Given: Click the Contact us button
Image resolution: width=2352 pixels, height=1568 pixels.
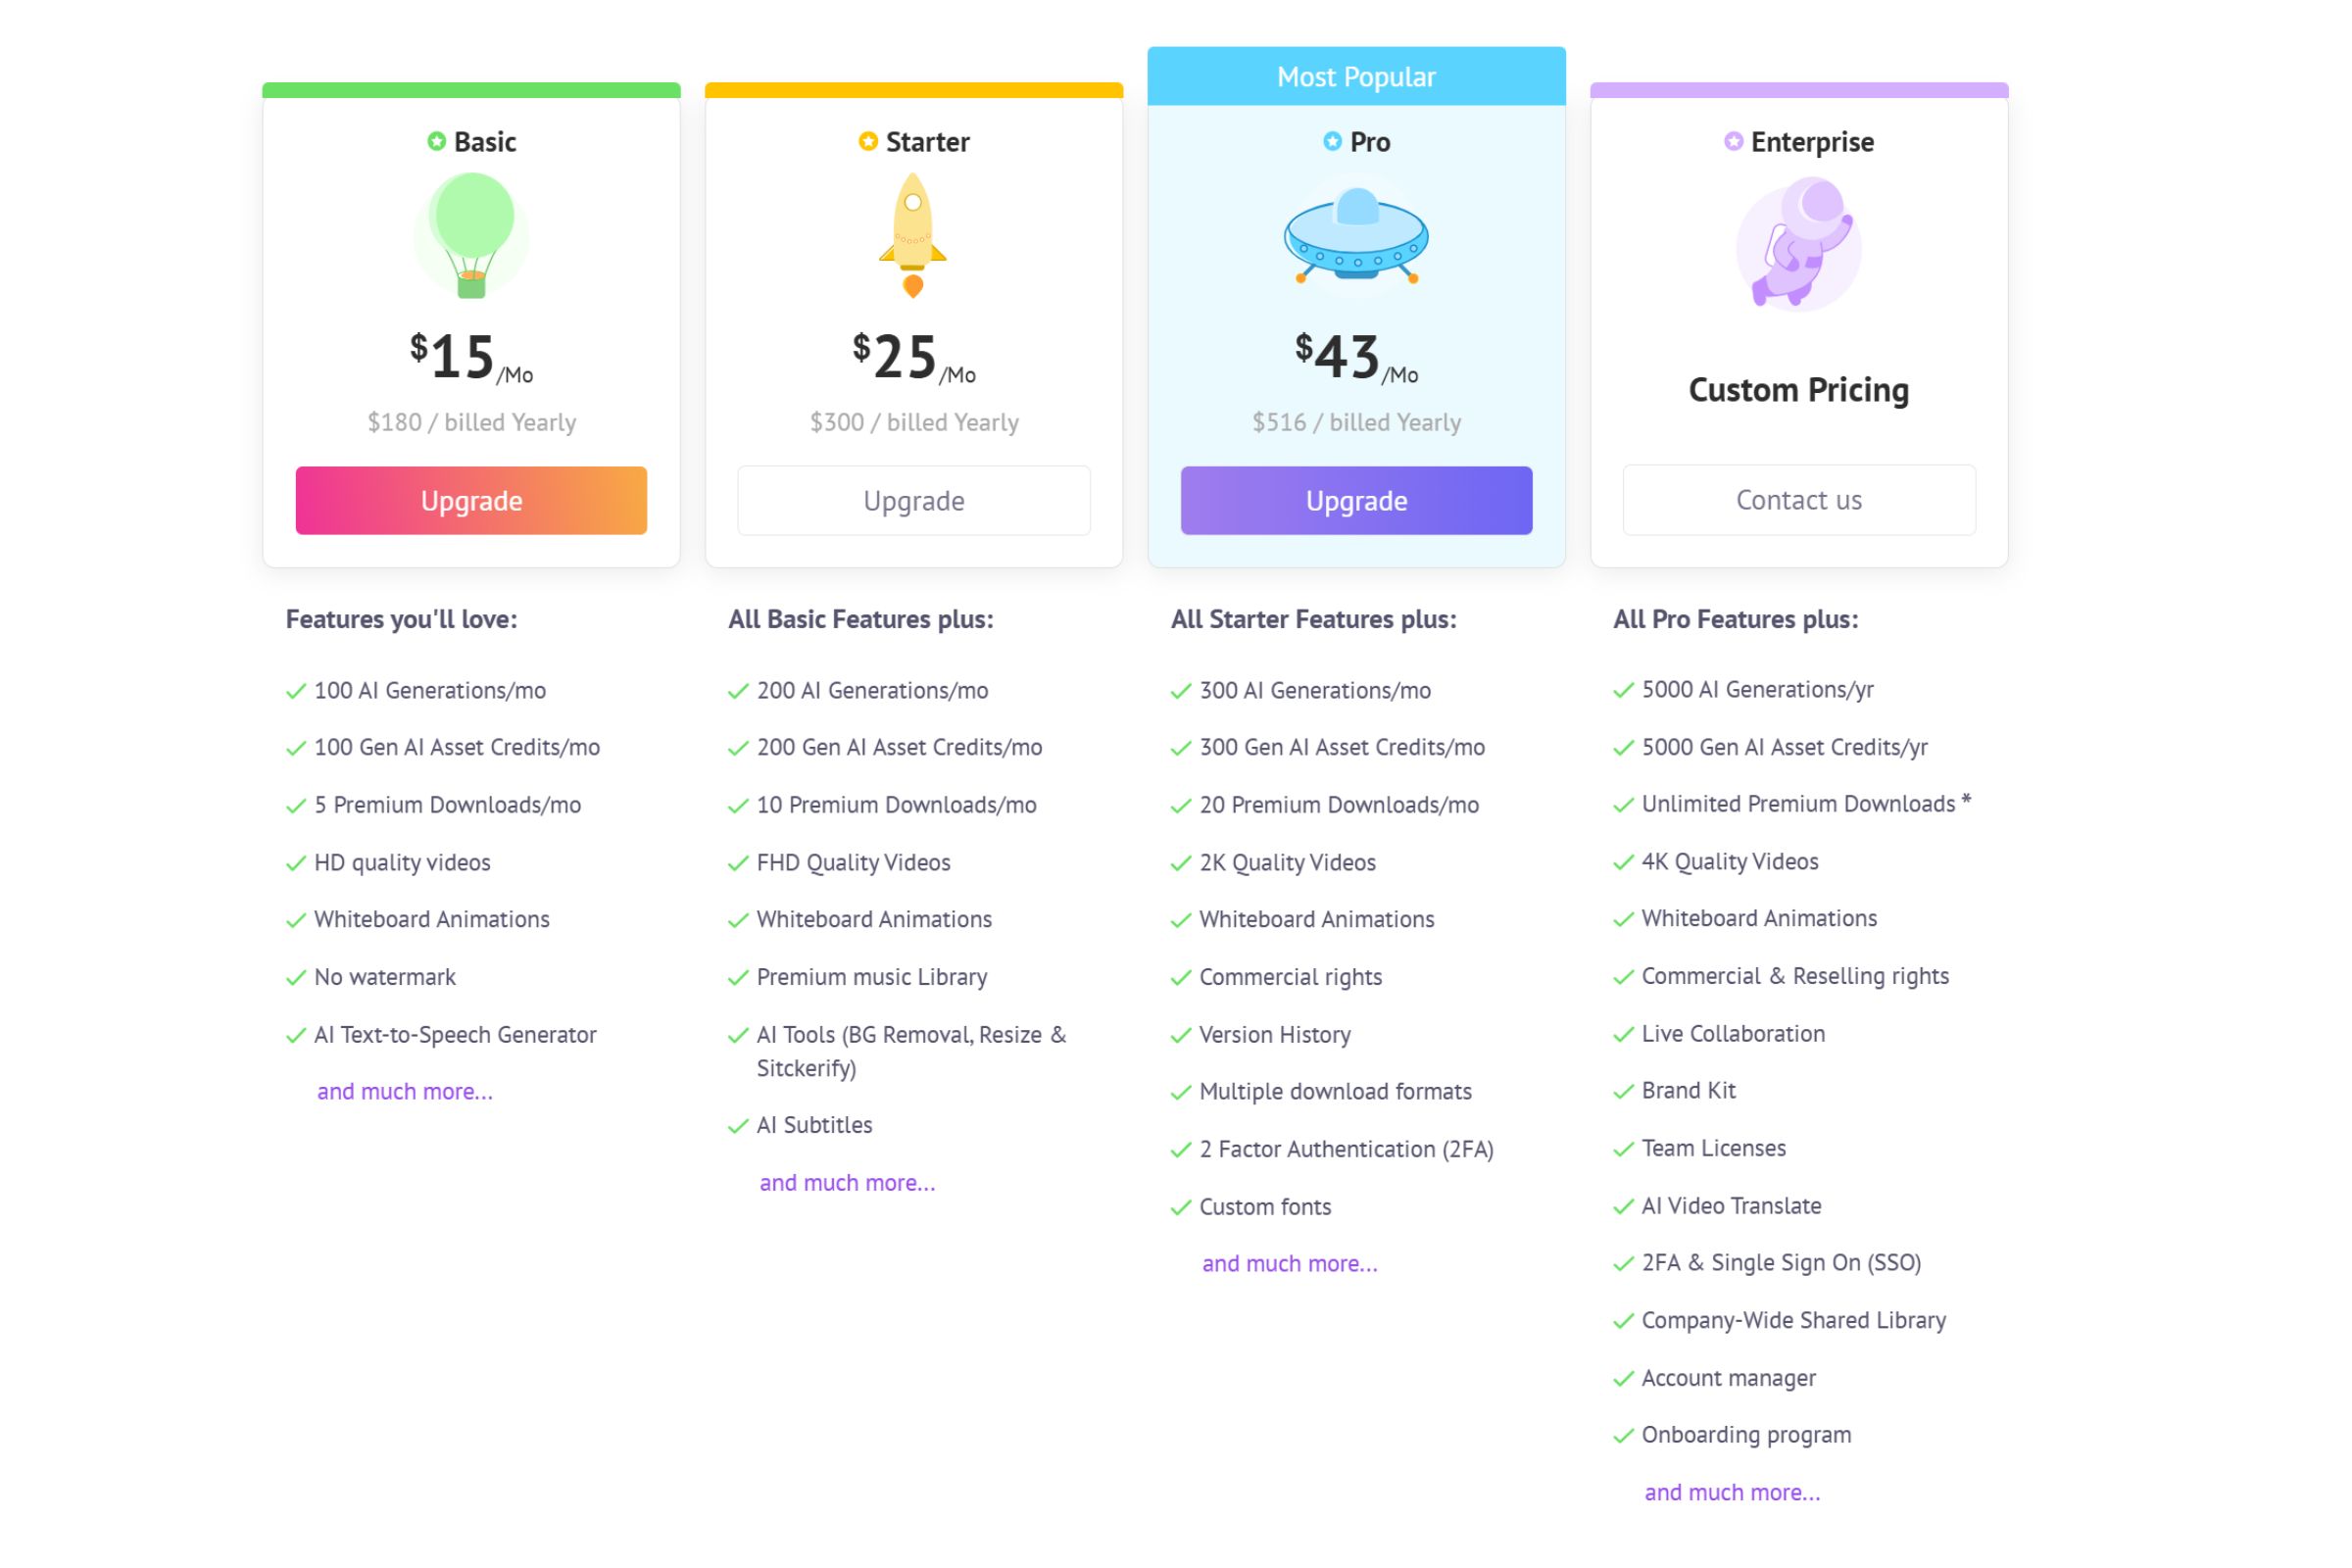Looking at the screenshot, I should (x=1798, y=500).
